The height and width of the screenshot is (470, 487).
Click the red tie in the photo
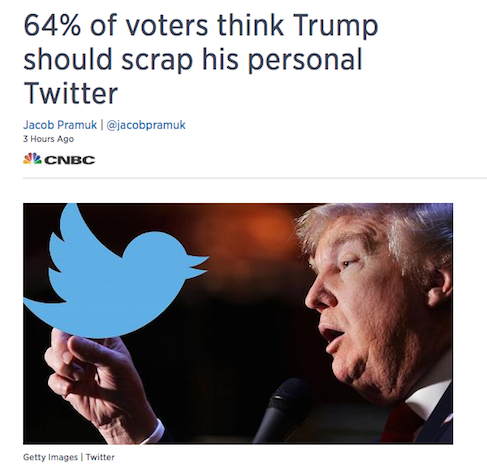pos(400,423)
